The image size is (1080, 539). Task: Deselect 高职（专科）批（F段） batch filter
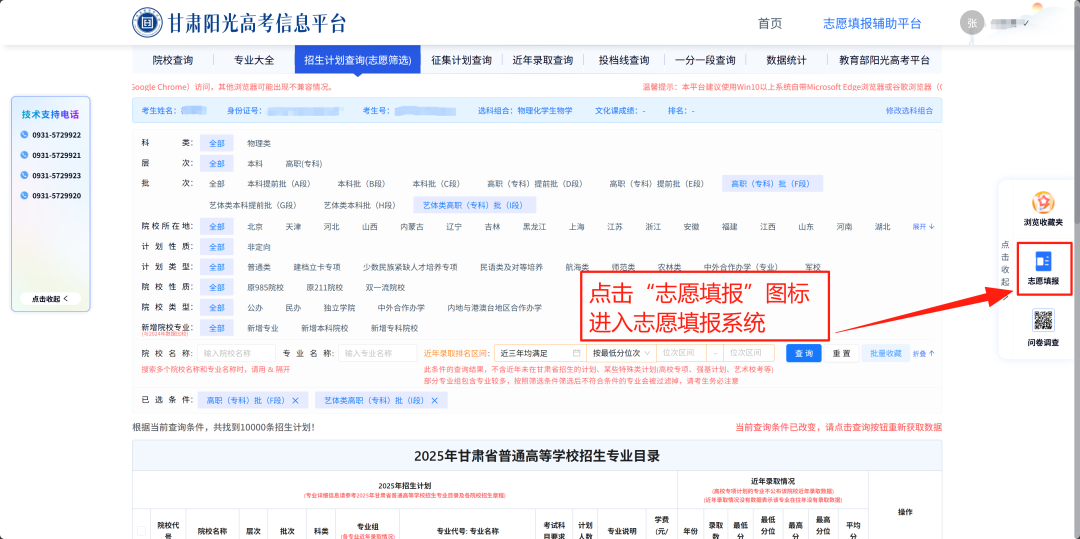pyautogui.click(x=772, y=184)
